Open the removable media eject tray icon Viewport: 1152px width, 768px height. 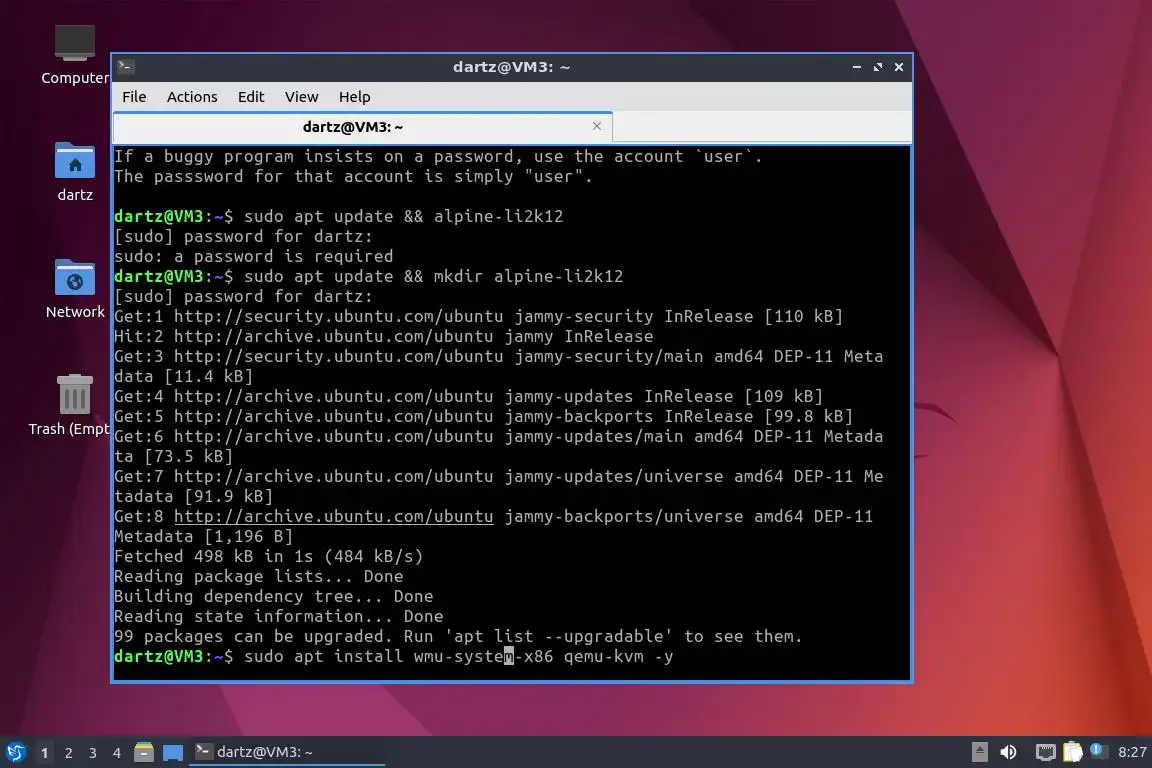979,752
